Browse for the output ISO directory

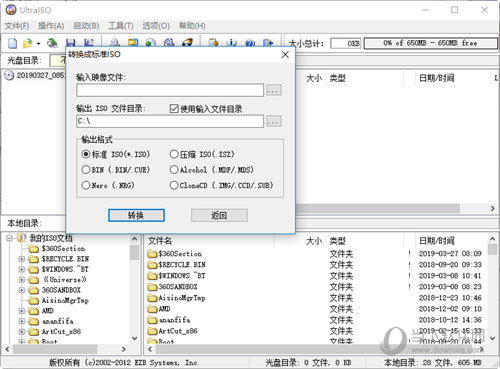[x=274, y=121]
